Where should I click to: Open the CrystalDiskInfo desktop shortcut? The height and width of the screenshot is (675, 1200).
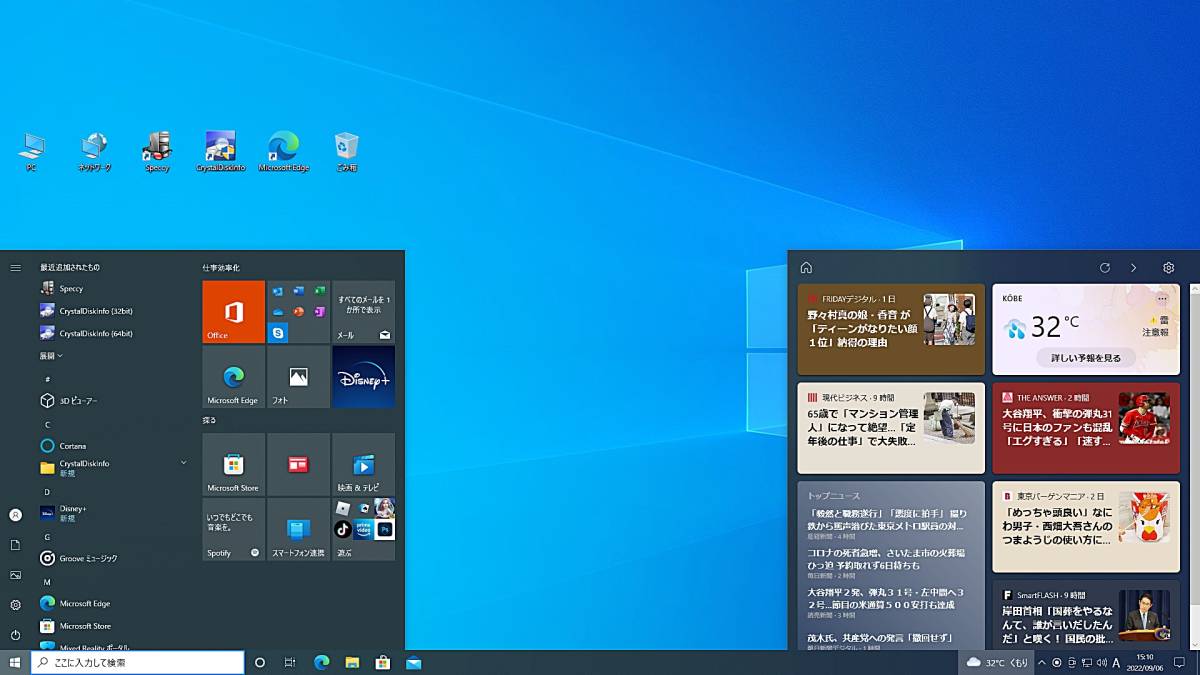(x=221, y=151)
